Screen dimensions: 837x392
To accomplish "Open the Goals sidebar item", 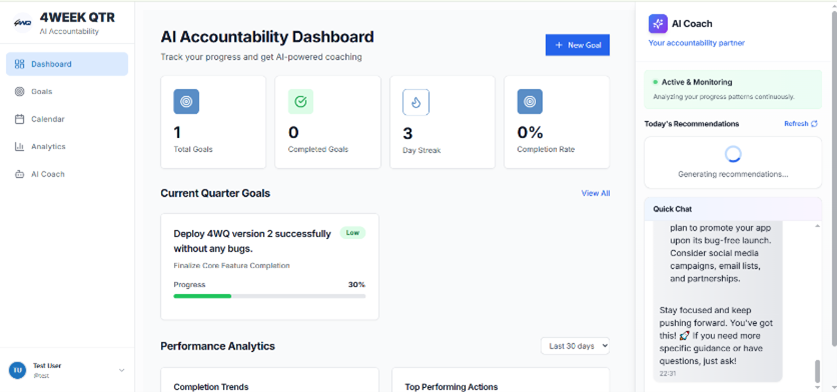I will point(67,91).
